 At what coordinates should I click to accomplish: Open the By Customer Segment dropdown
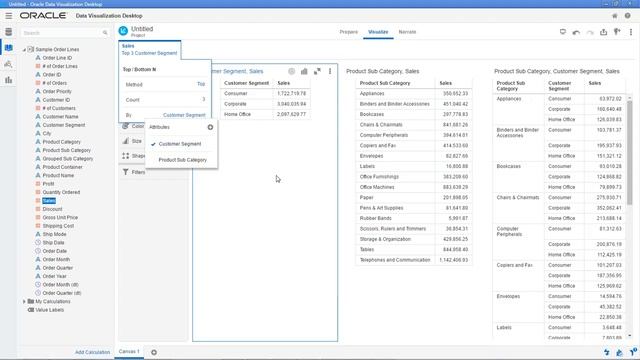pos(184,115)
